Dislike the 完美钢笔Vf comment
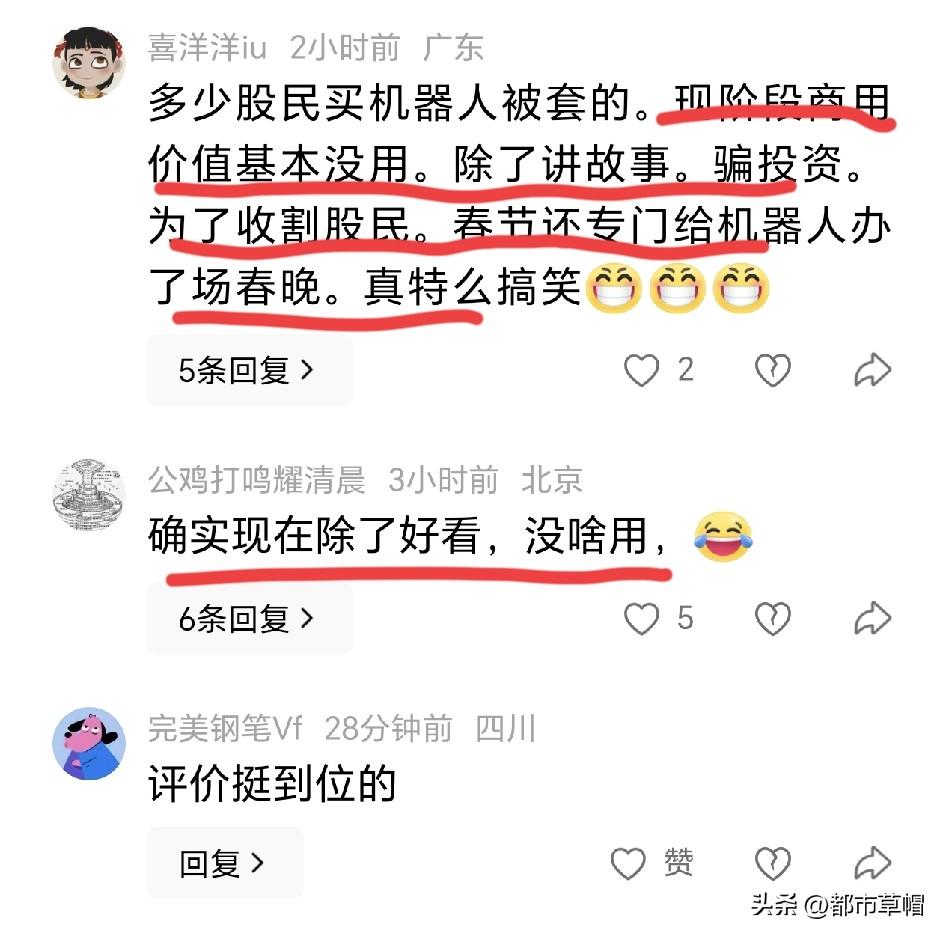946x938 pixels. tap(773, 863)
